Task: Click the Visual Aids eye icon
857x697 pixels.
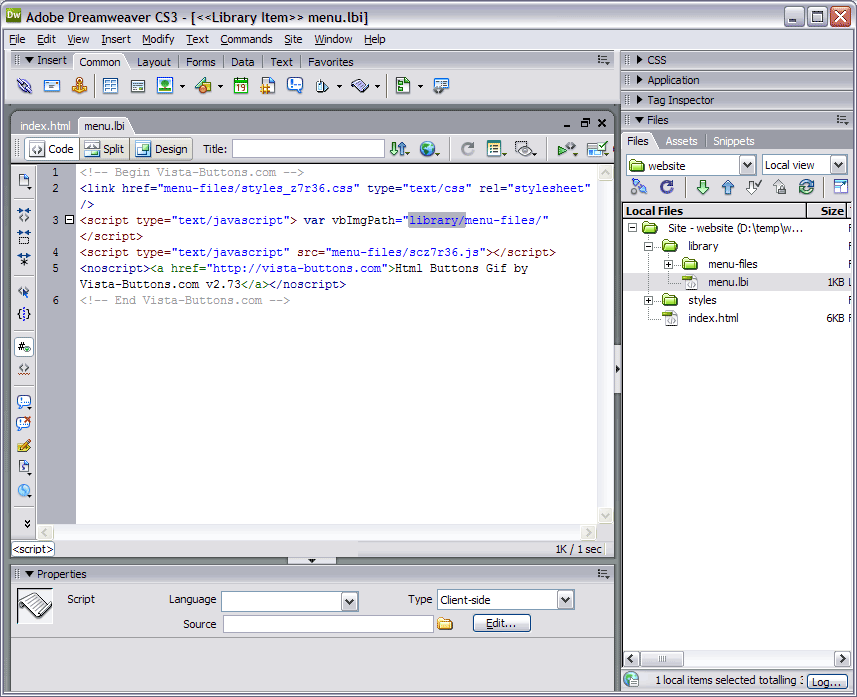Action: tap(526, 149)
